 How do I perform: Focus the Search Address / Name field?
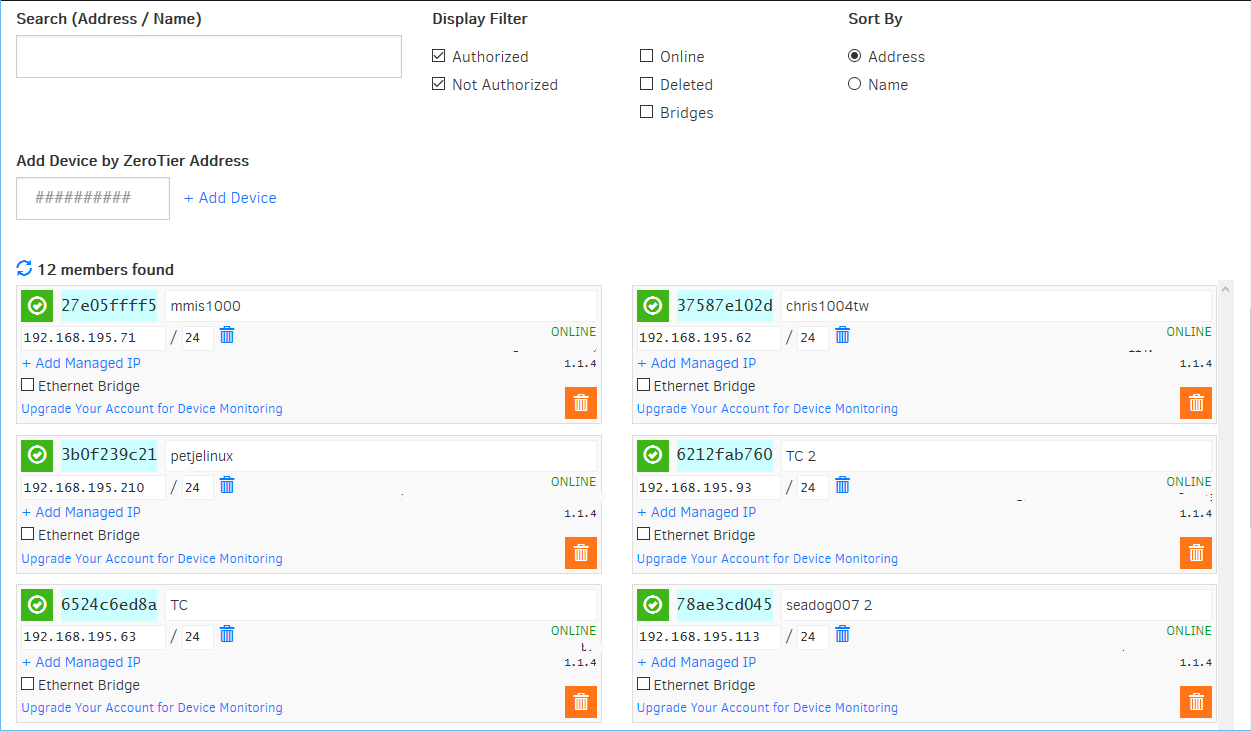209,57
